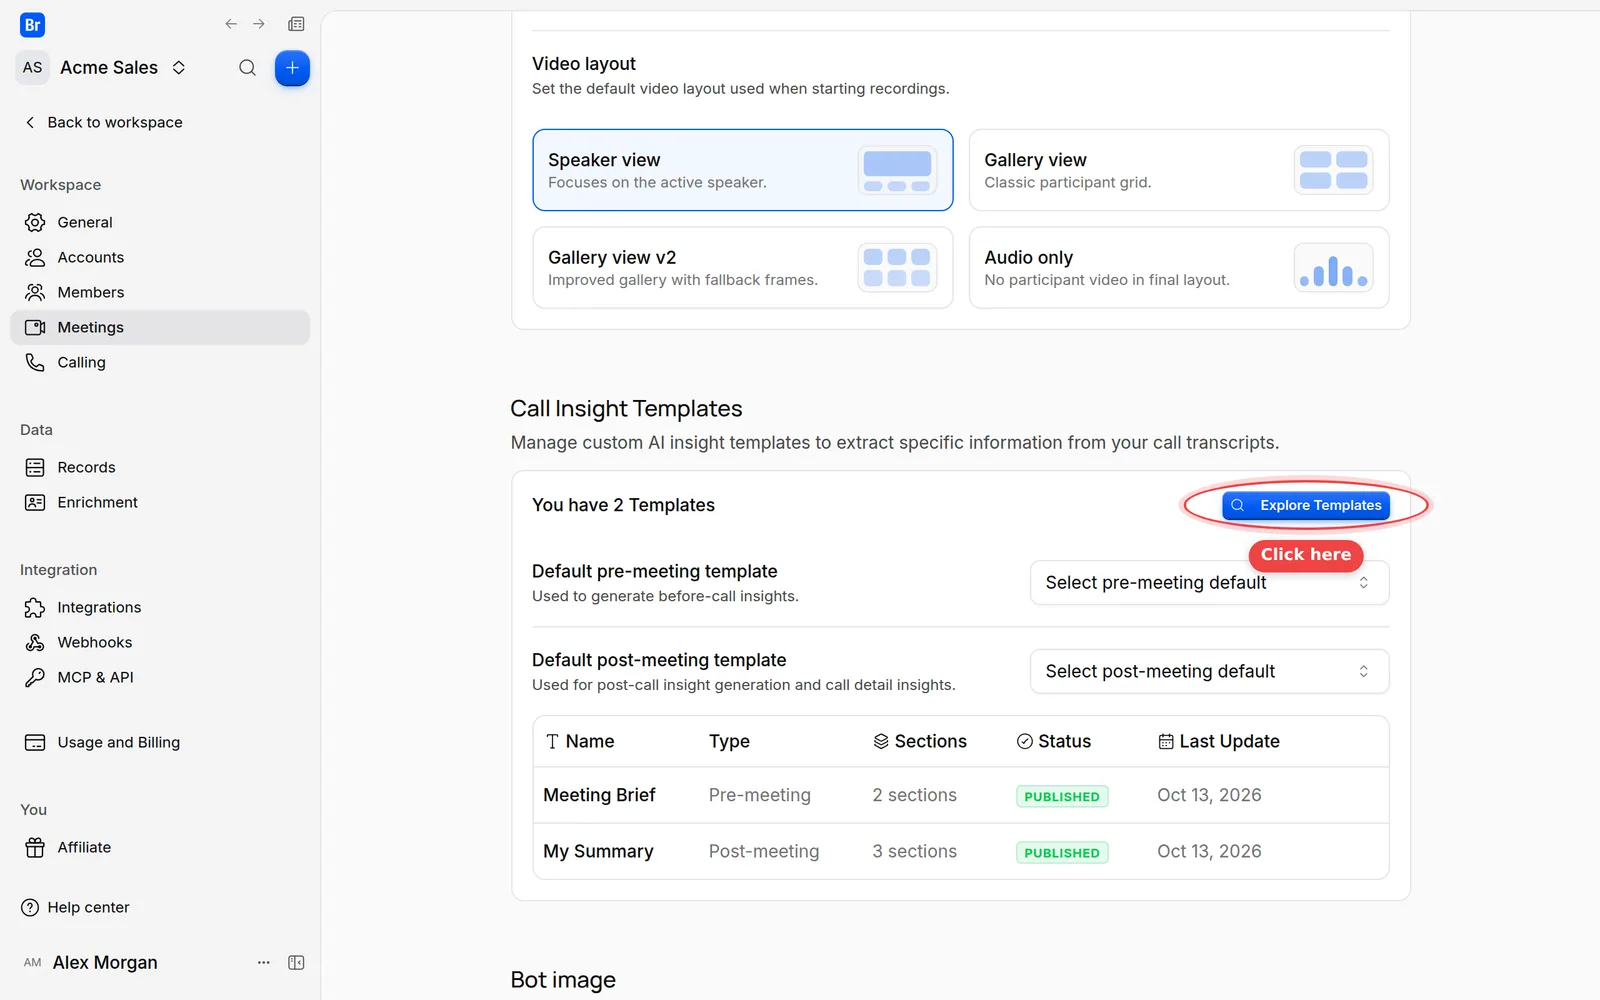This screenshot has width=1600, height=1000.
Task: Click the Help center question mark icon
Action: pyautogui.click(x=30, y=907)
